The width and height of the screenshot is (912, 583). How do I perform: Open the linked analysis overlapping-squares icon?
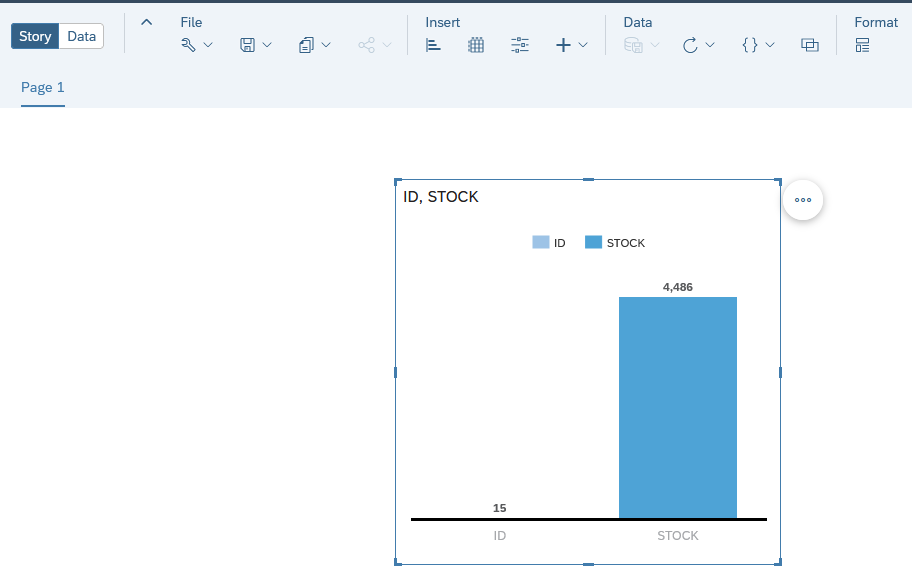(810, 45)
